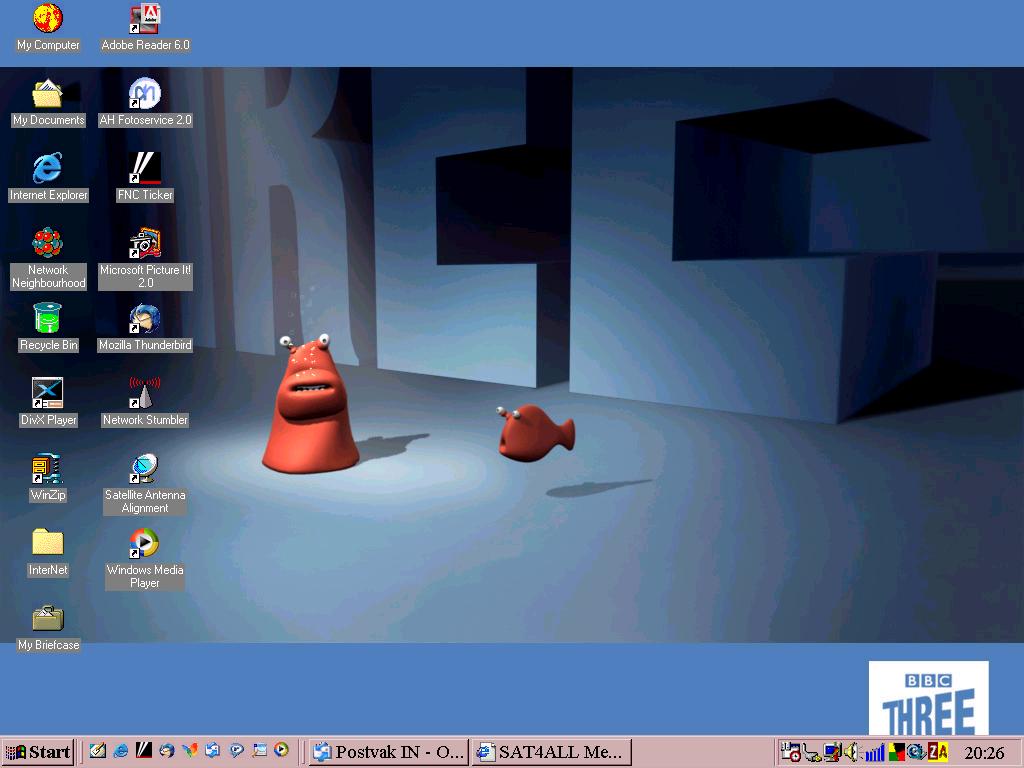
Task: Launch Thunderbird from Quick Launch bar
Action: [167, 751]
